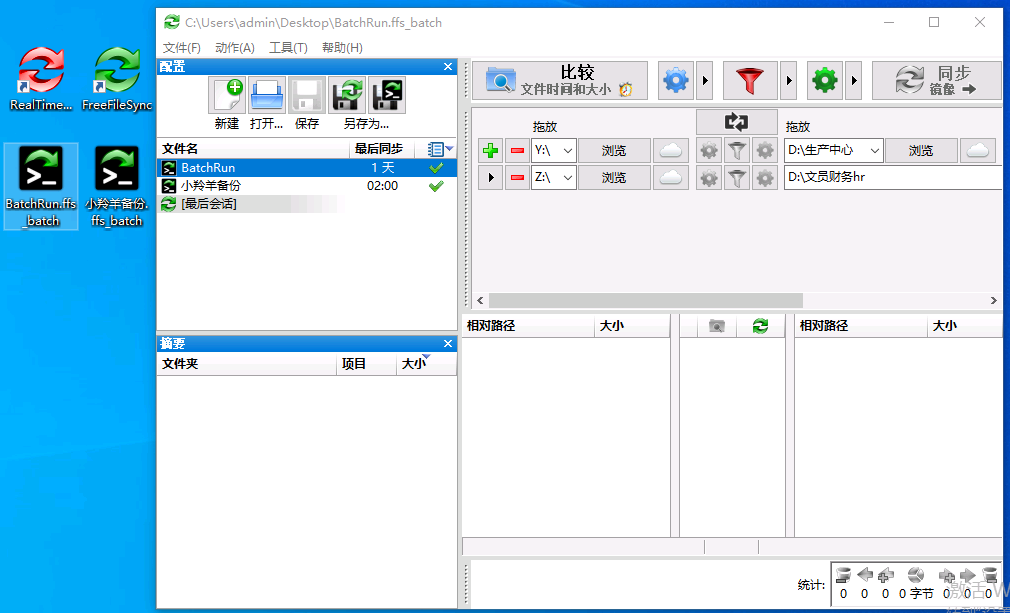Click the 比较 compare button
Screen dimensions: 1010x613
click(x=560, y=80)
